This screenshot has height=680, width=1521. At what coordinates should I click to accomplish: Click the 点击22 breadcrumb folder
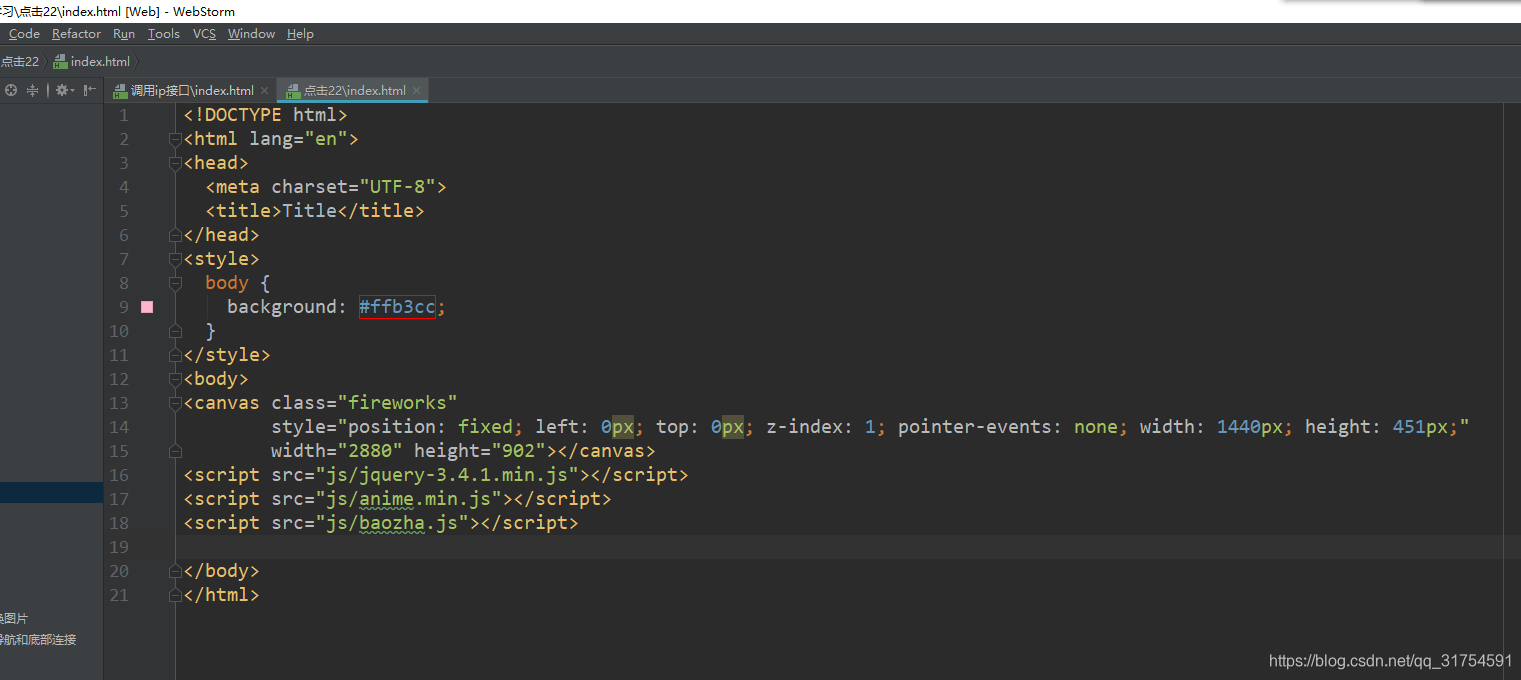coord(20,62)
